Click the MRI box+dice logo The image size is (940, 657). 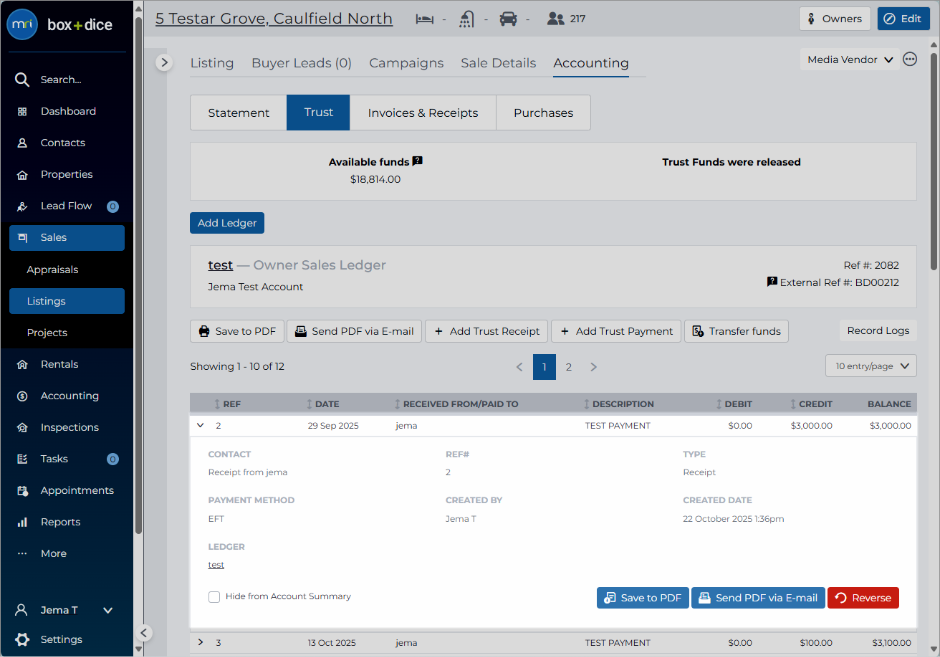coord(60,25)
